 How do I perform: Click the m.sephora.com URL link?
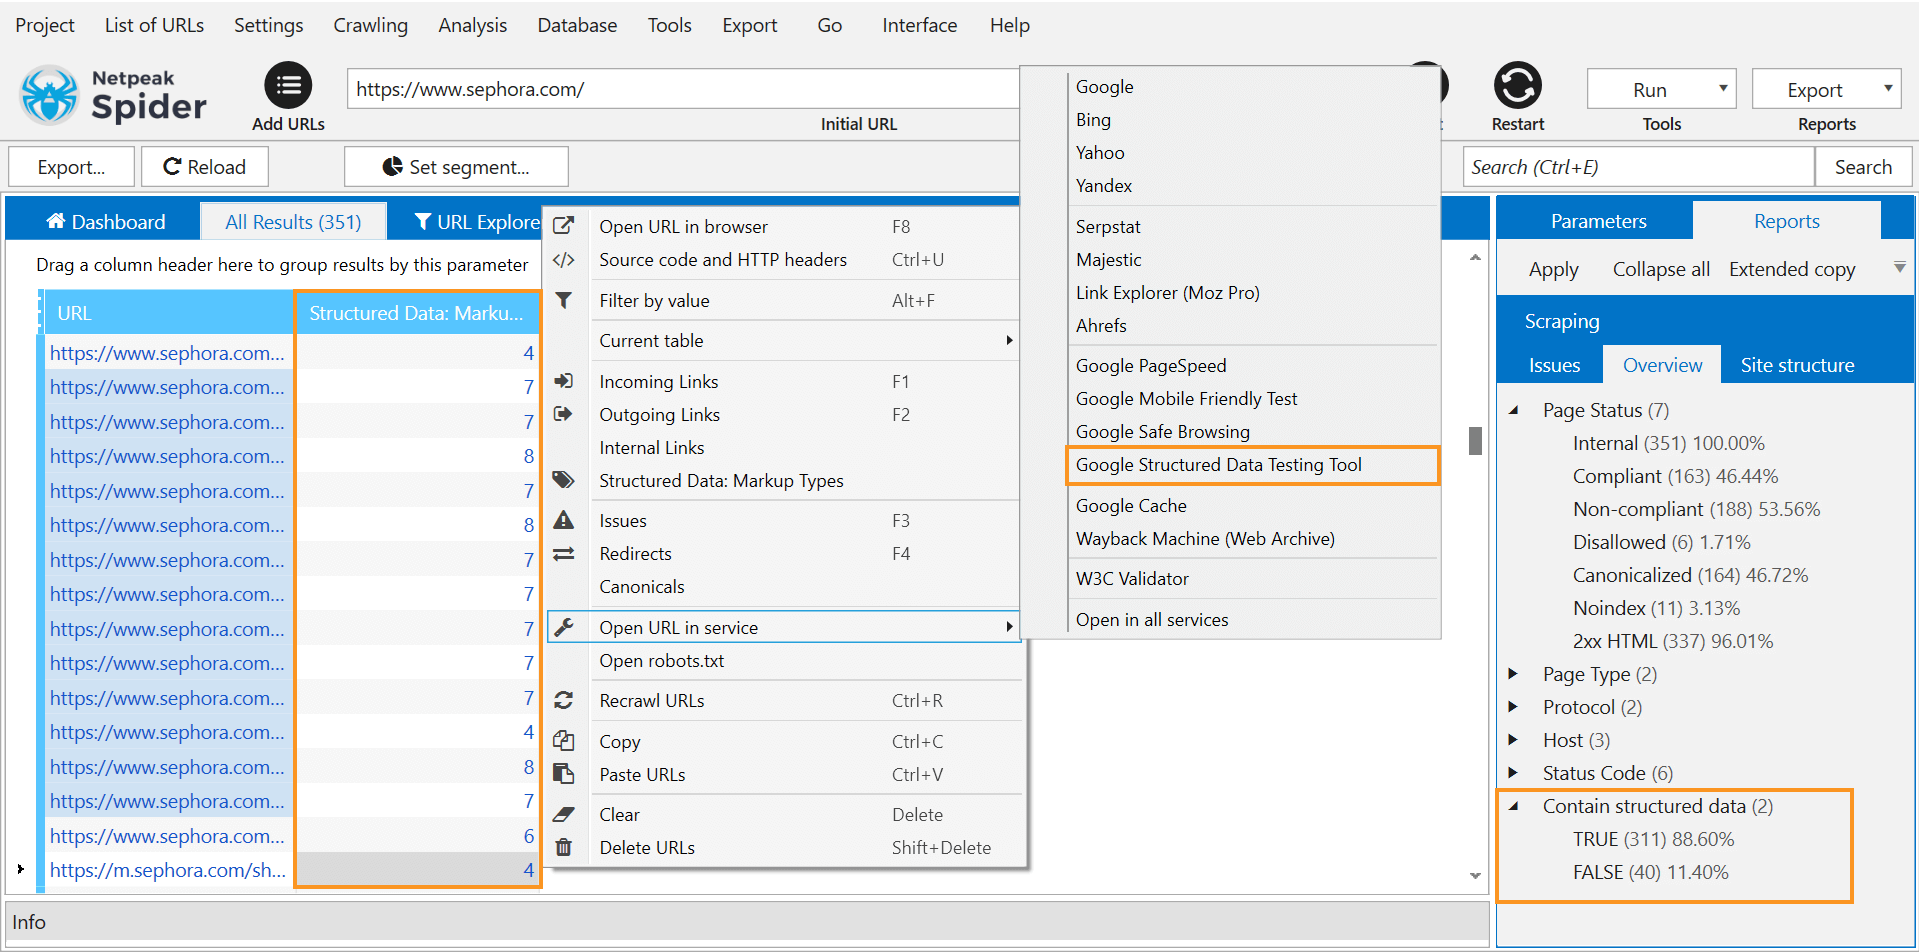(x=168, y=870)
